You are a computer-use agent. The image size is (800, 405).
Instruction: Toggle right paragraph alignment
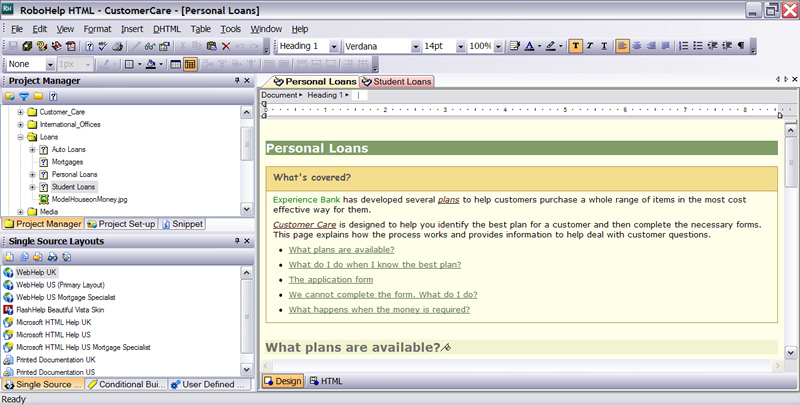tap(651, 46)
